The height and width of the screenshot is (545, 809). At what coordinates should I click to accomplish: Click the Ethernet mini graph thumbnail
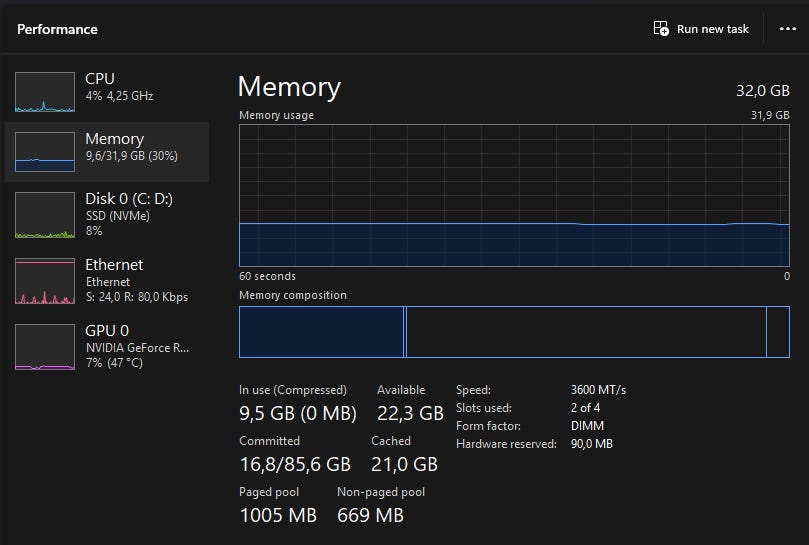pos(45,281)
